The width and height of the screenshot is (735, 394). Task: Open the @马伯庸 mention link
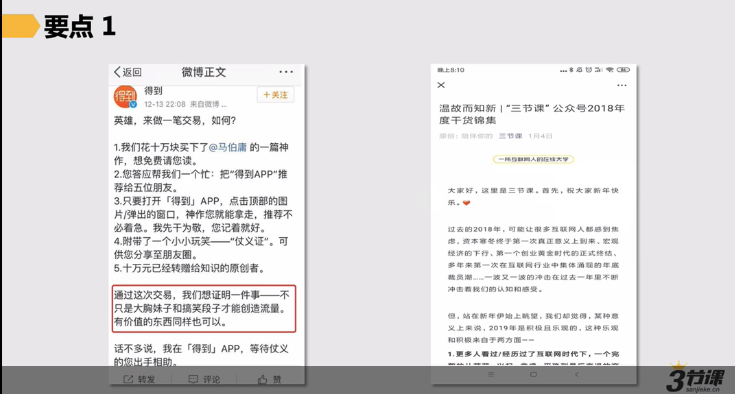[x=227, y=147]
